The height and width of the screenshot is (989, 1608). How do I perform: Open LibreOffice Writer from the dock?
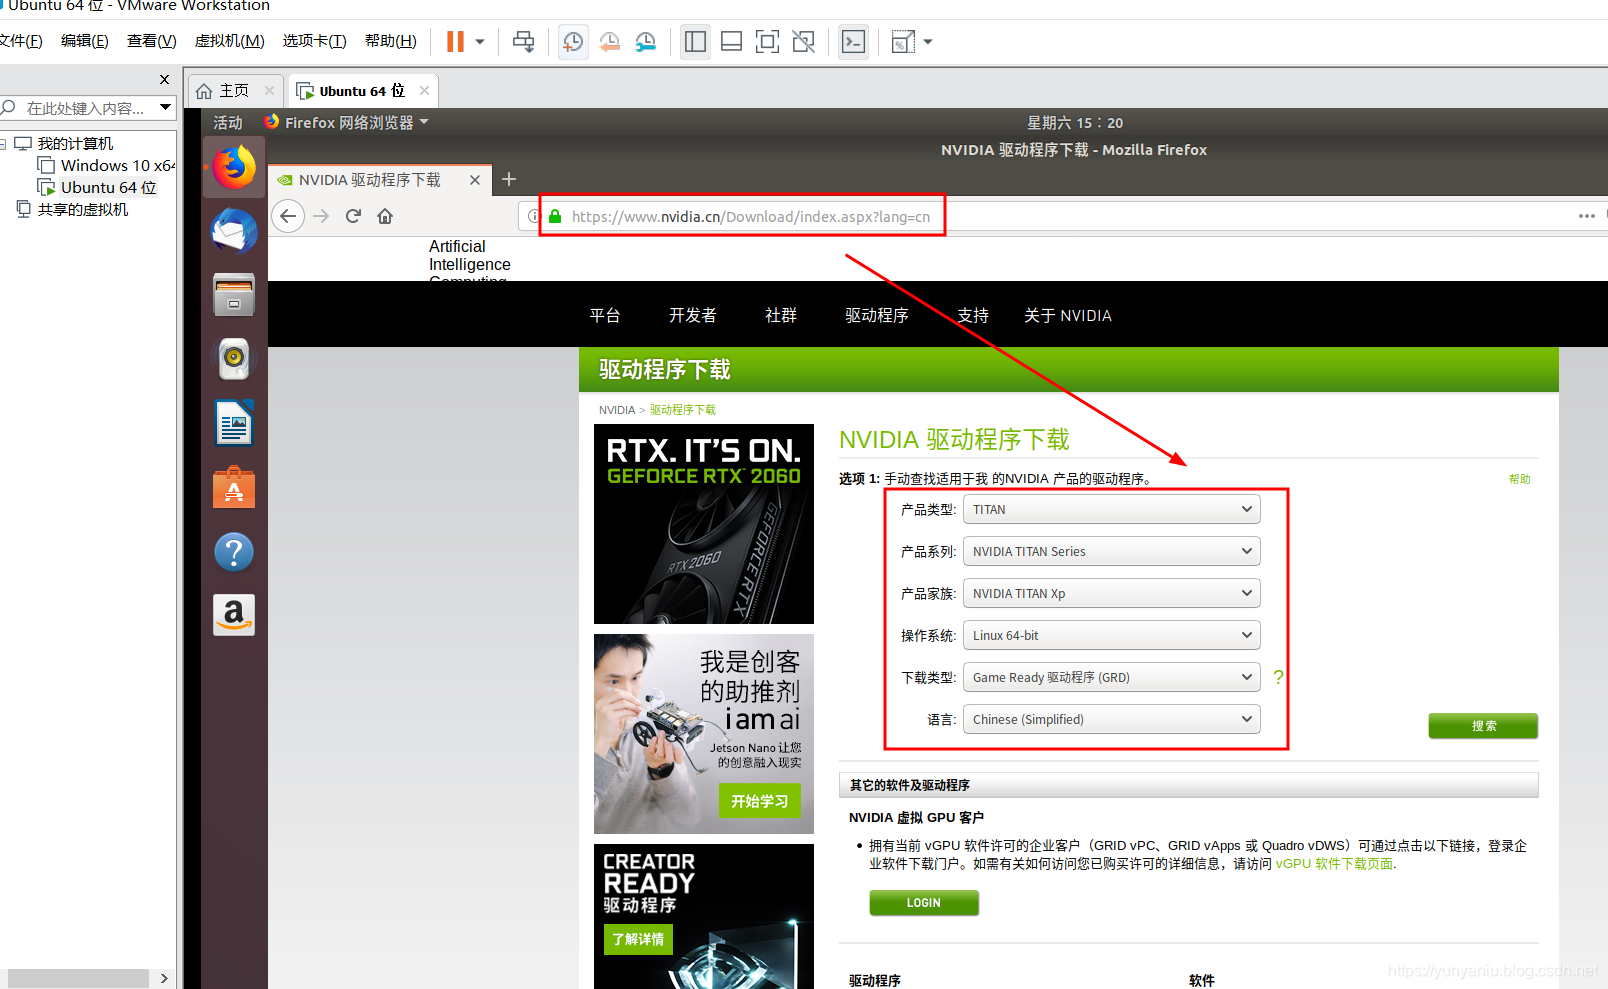click(x=234, y=423)
